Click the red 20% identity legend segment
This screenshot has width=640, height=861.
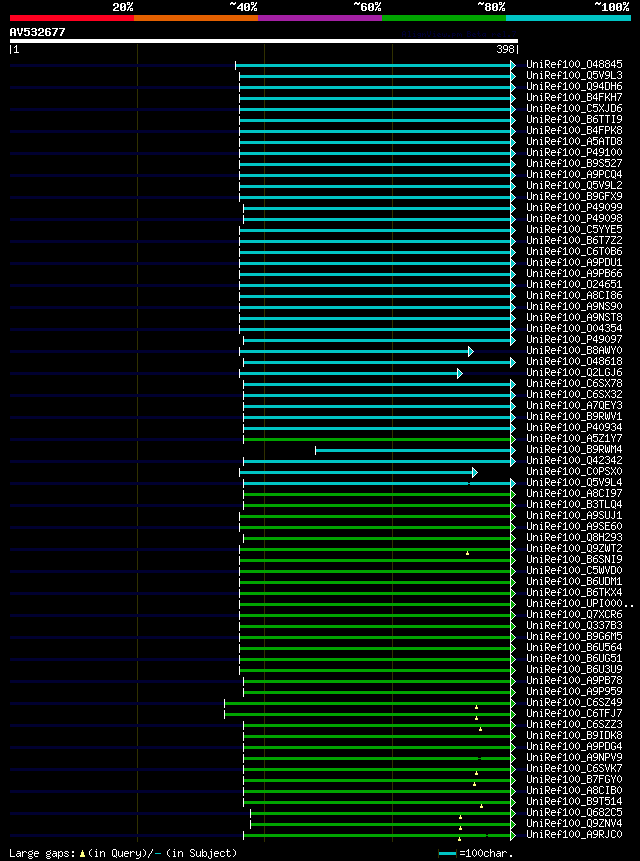[72, 18]
